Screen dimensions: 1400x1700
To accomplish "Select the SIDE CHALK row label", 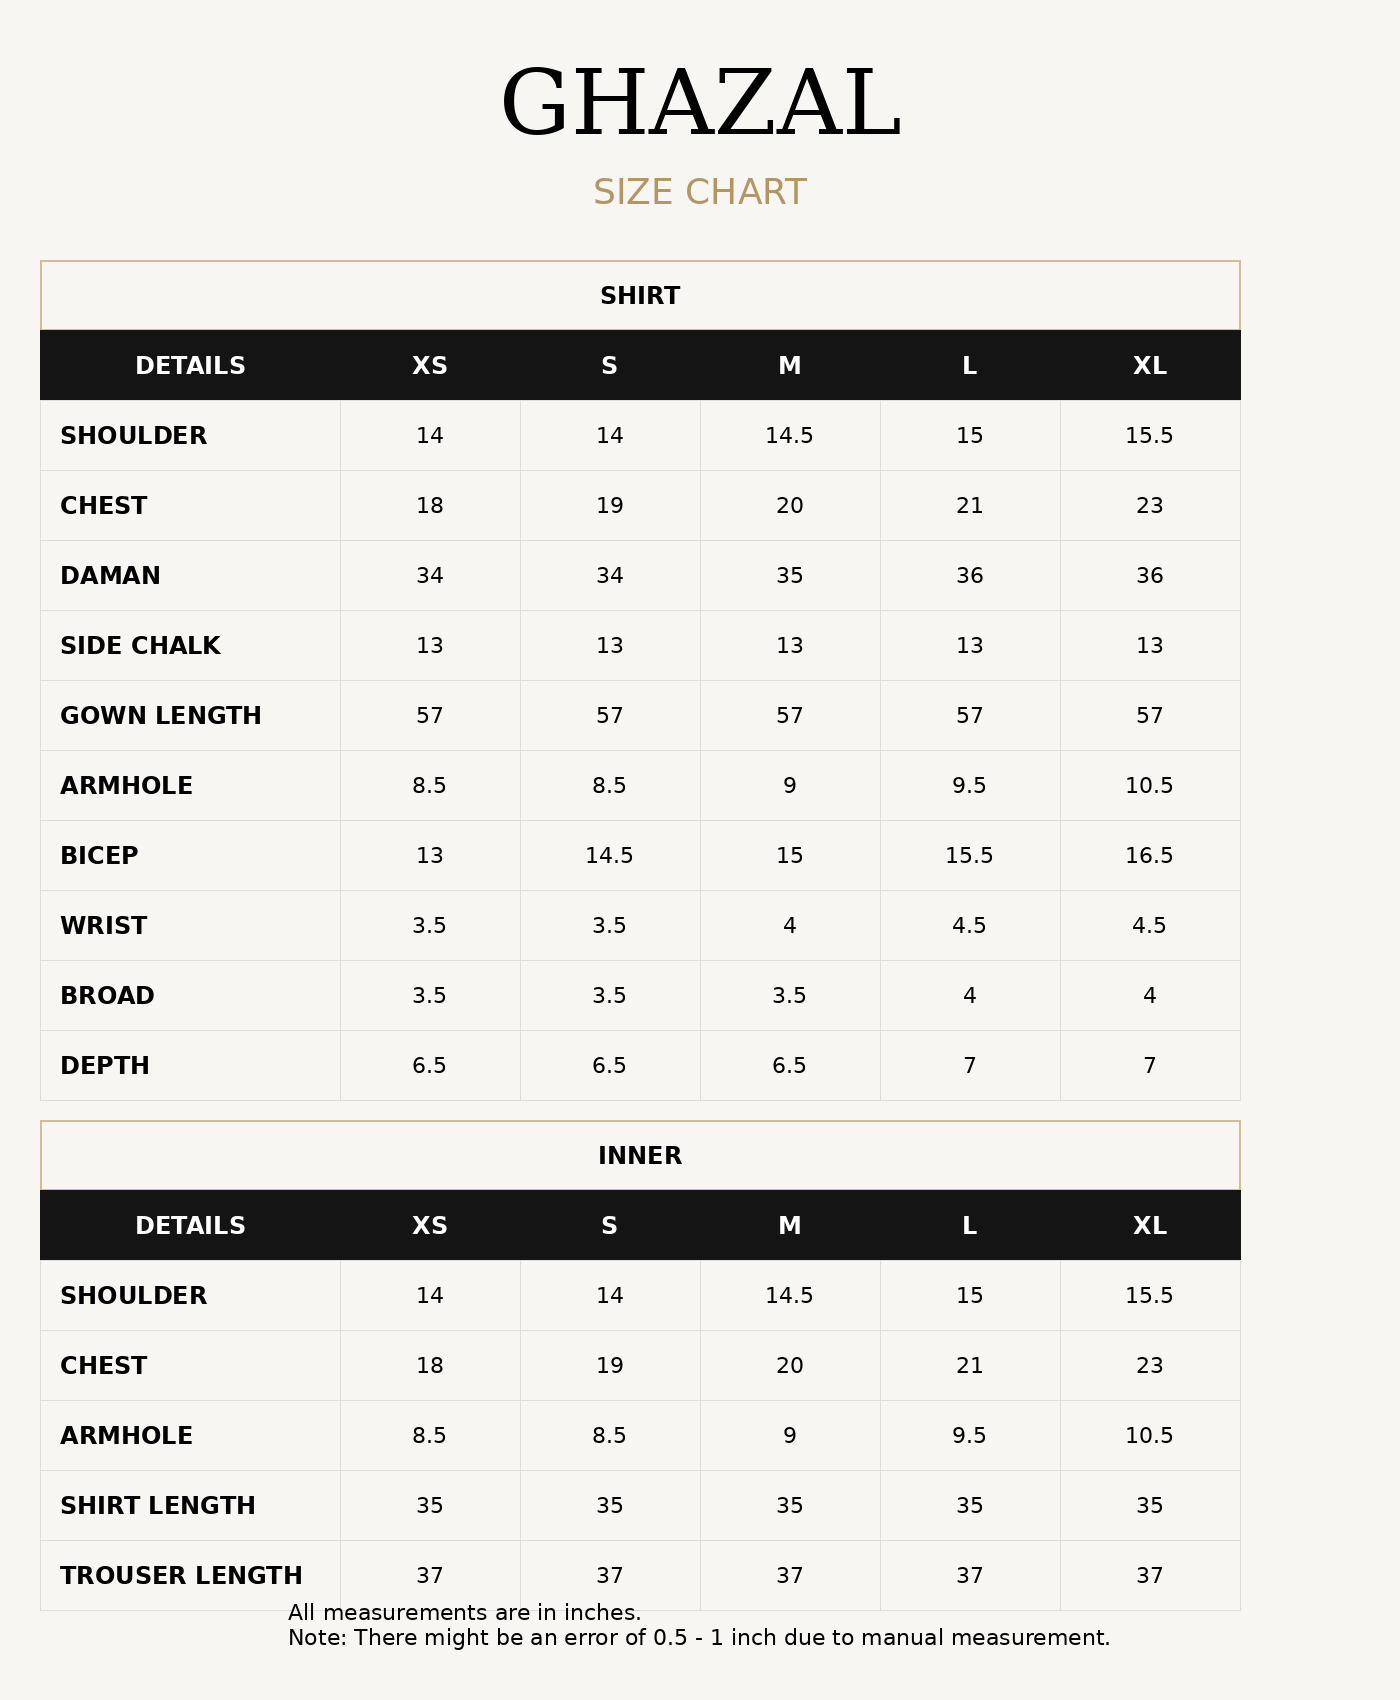I will [140, 646].
